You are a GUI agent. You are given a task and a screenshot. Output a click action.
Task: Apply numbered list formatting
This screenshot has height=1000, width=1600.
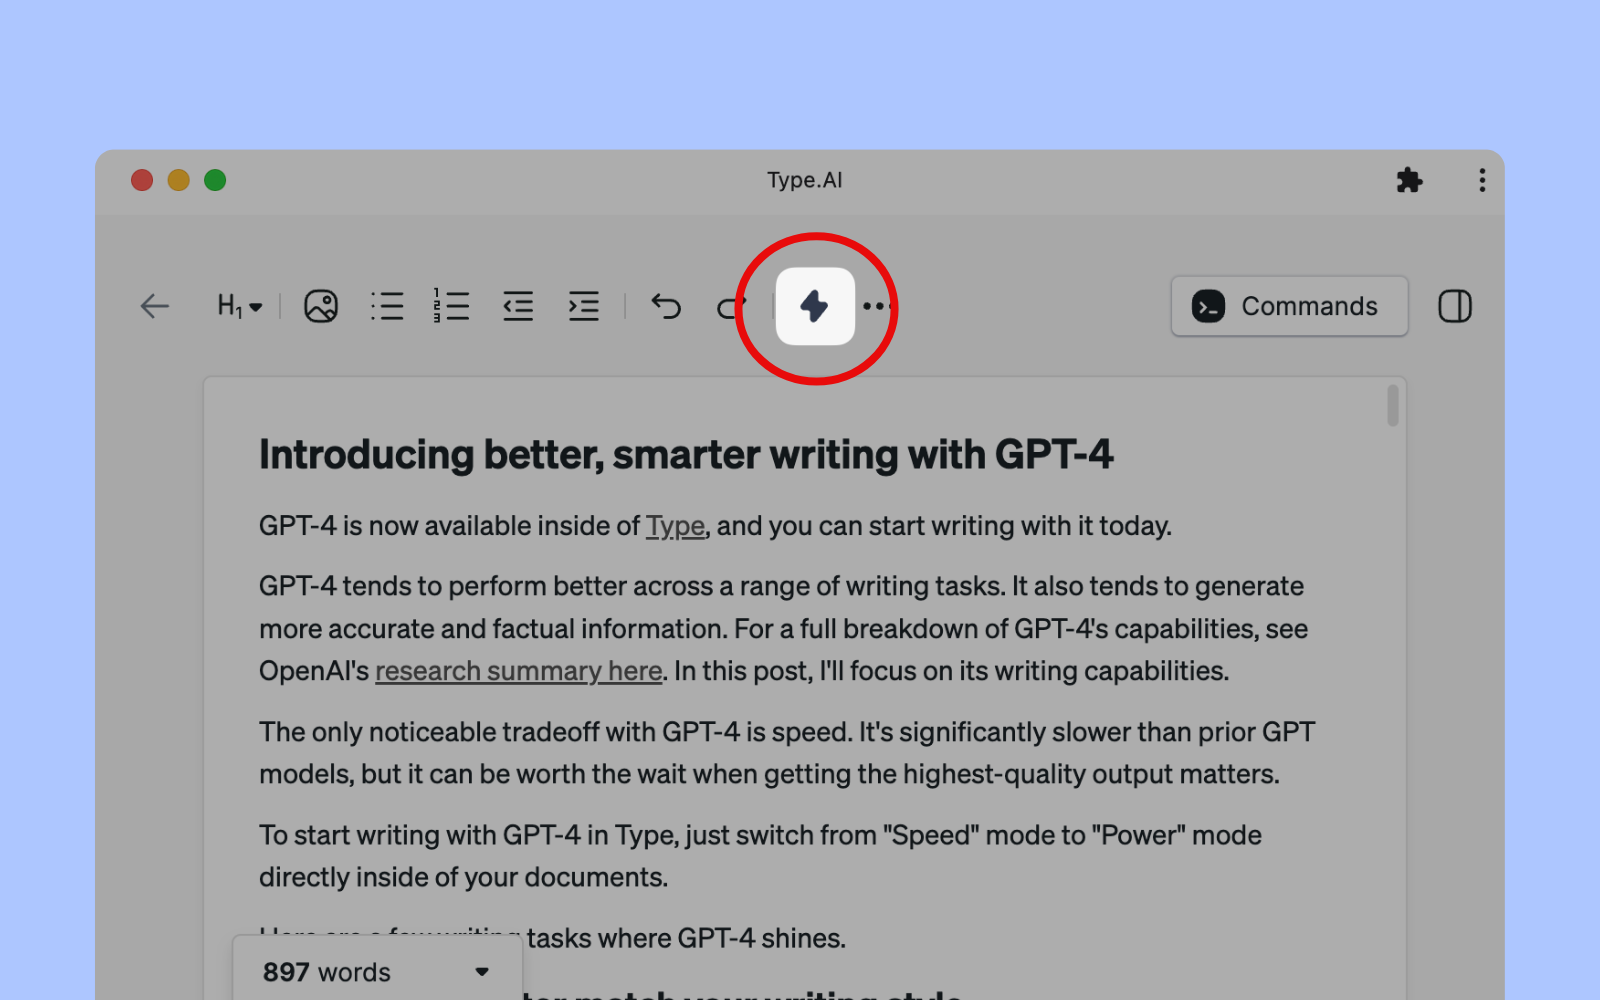pyautogui.click(x=452, y=306)
